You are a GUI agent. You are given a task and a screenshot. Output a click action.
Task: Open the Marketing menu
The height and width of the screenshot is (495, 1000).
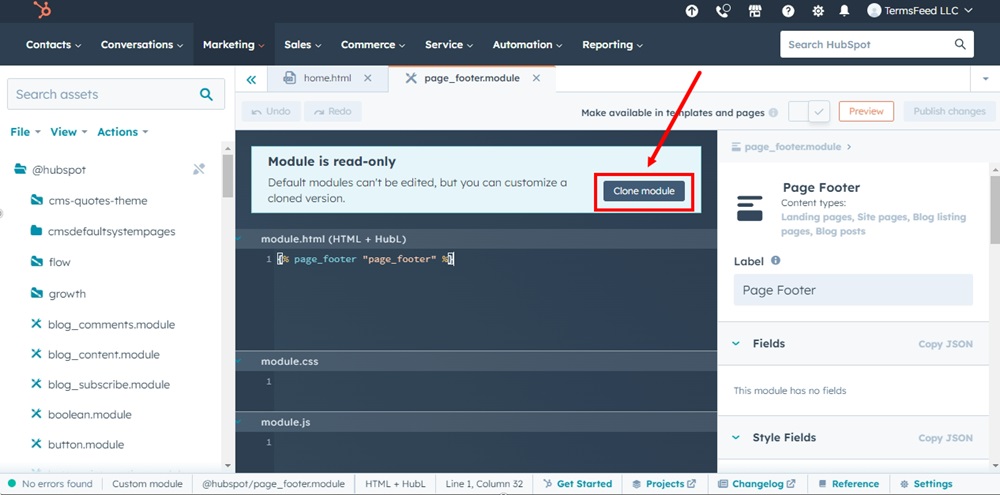click(233, 45)
